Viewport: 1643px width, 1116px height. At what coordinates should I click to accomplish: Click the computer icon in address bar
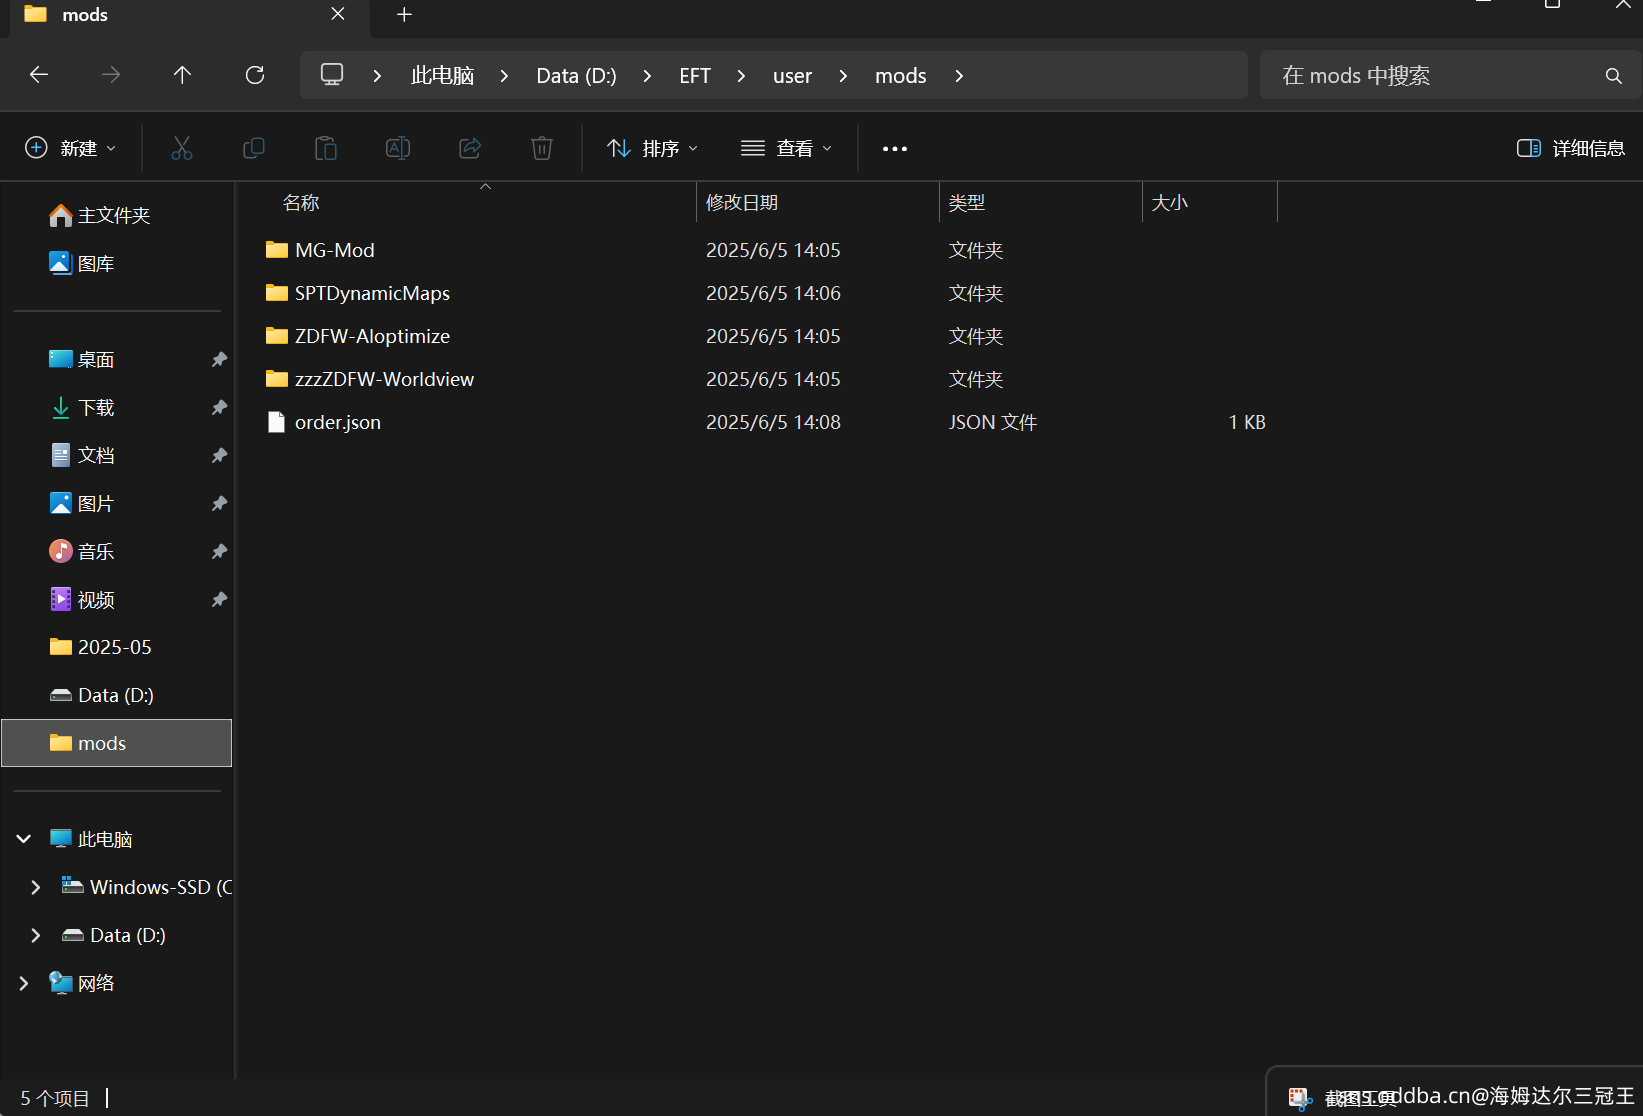click(332, 75)
